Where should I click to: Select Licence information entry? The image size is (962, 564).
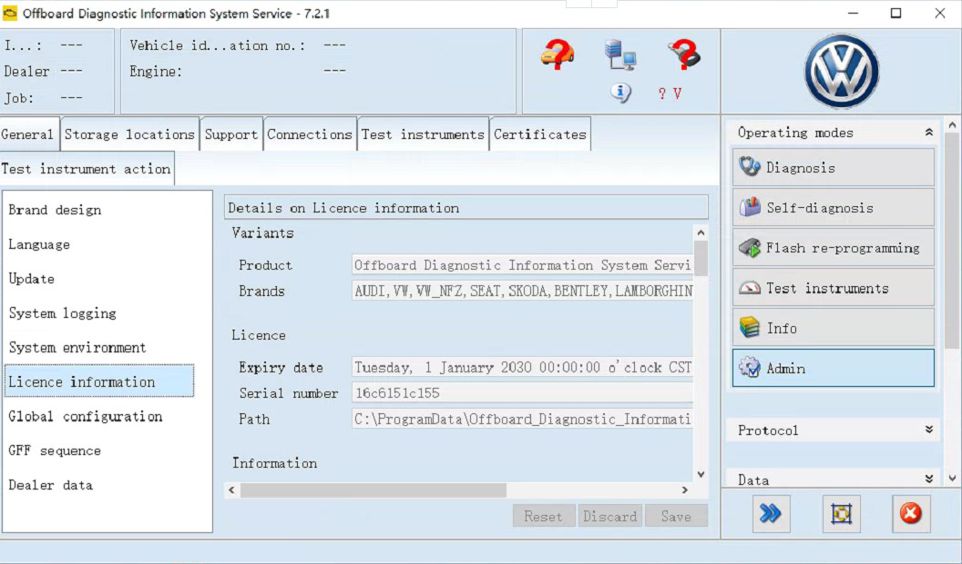pyautogui.click(x=99, y=381)
